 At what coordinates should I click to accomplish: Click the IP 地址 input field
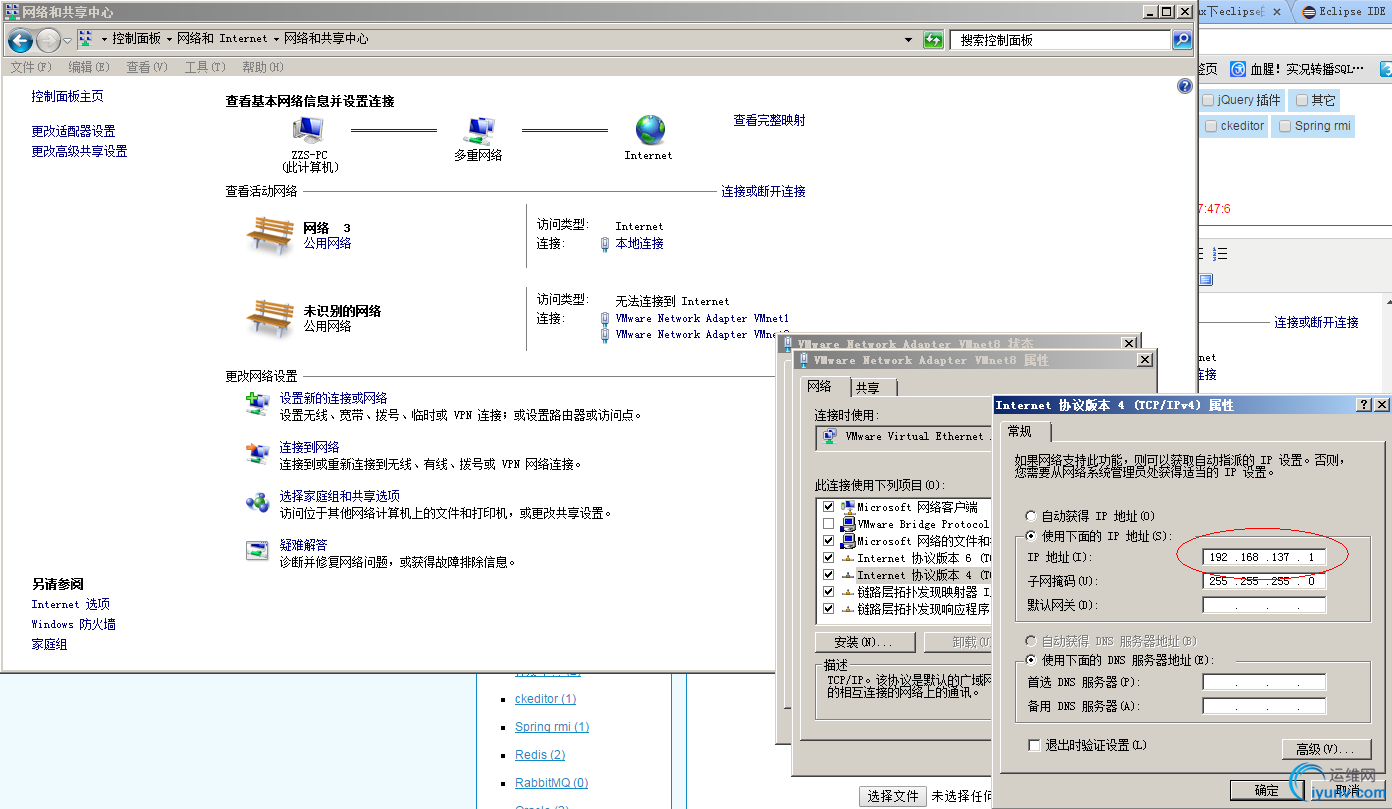pyautogui.click(x=1263, y=556)
